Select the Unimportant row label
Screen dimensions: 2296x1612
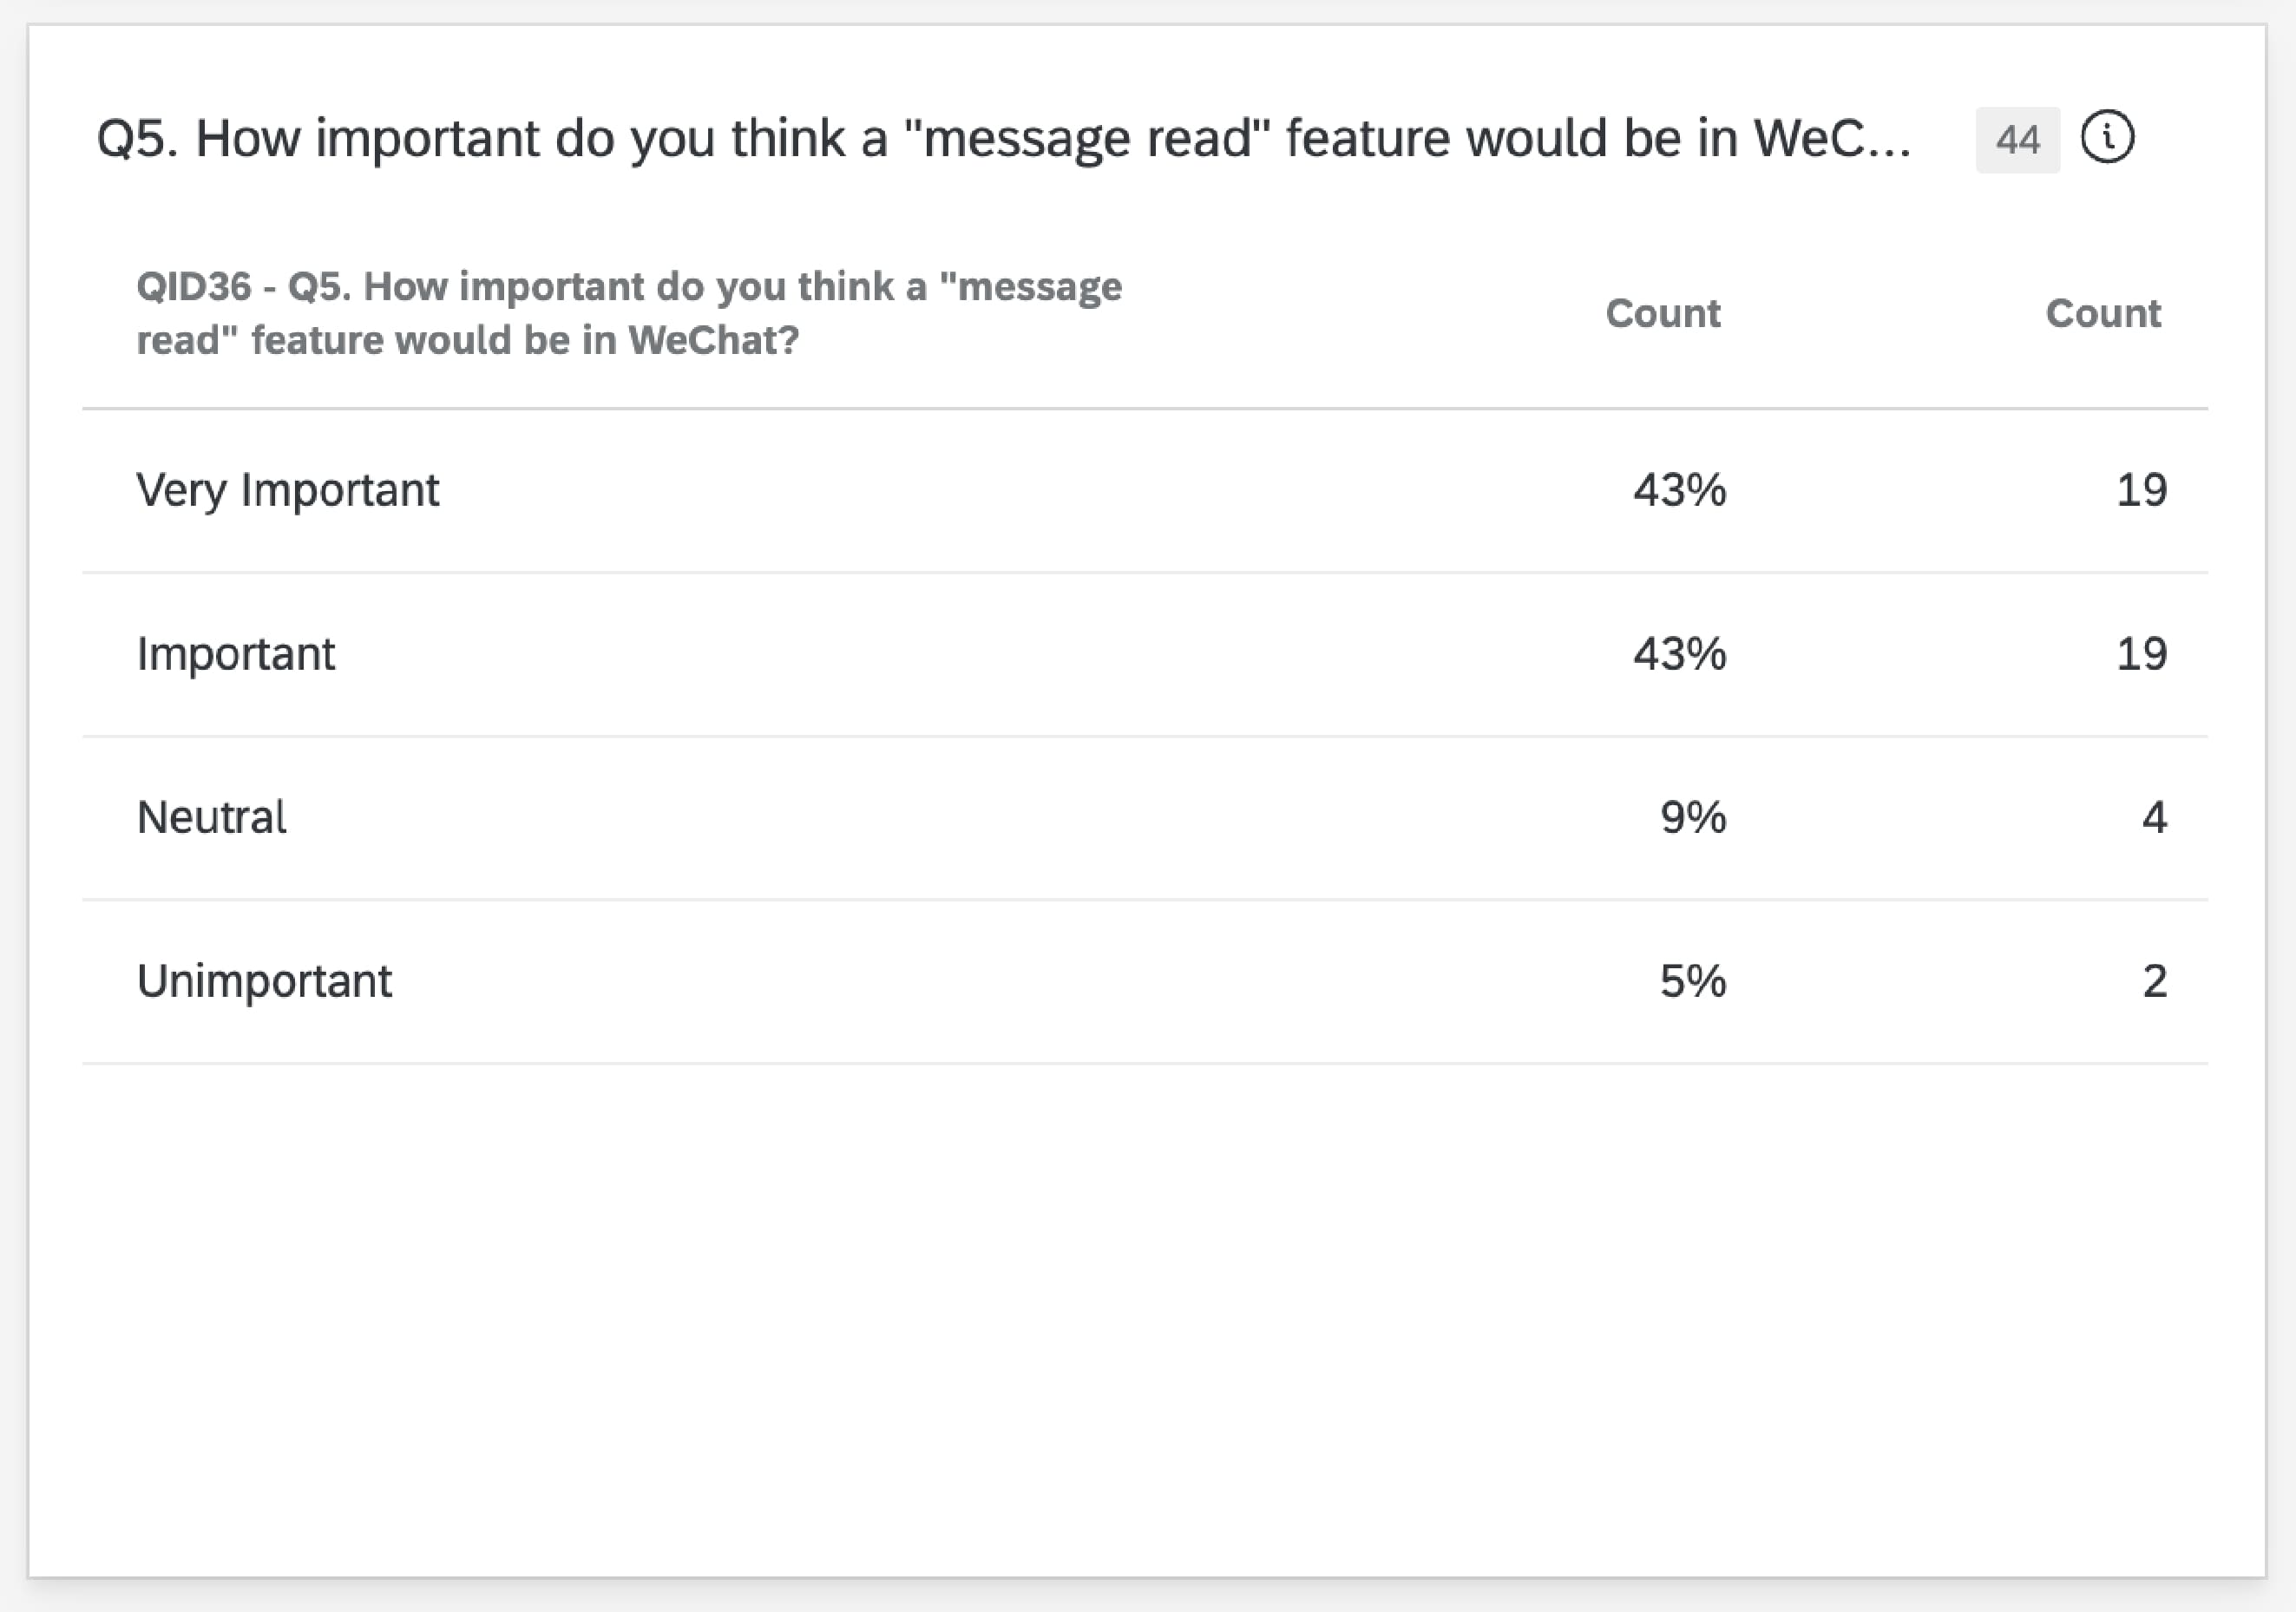tap(264, 981)
